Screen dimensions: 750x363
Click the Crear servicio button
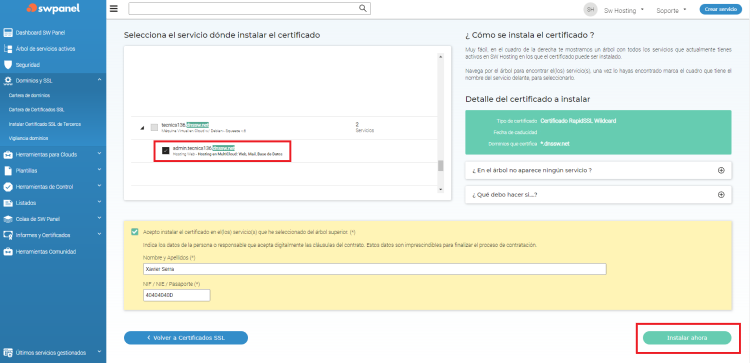click(721, 10)
